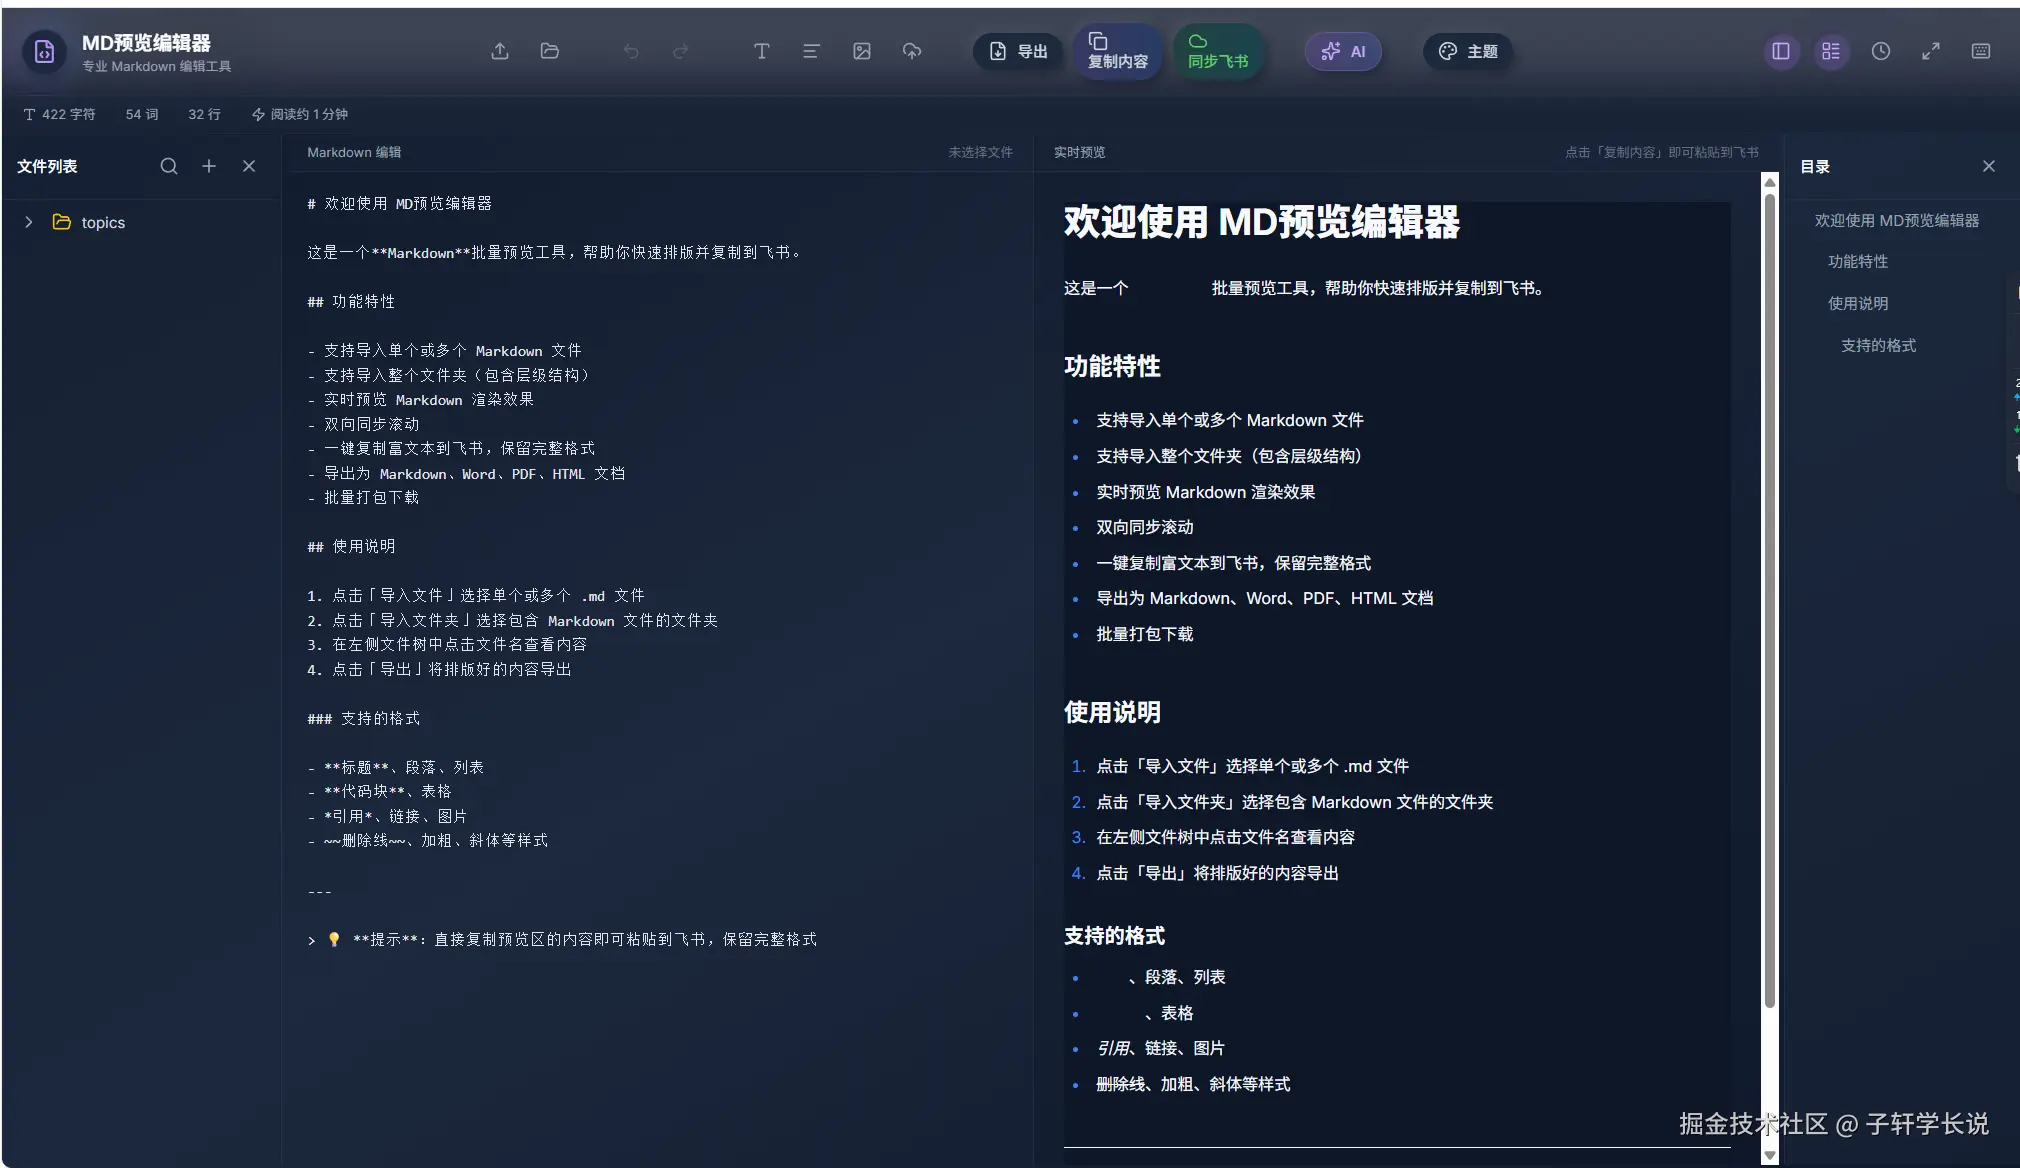
Task: Jump to 功能特性 in the outline
Action: 1857,261
